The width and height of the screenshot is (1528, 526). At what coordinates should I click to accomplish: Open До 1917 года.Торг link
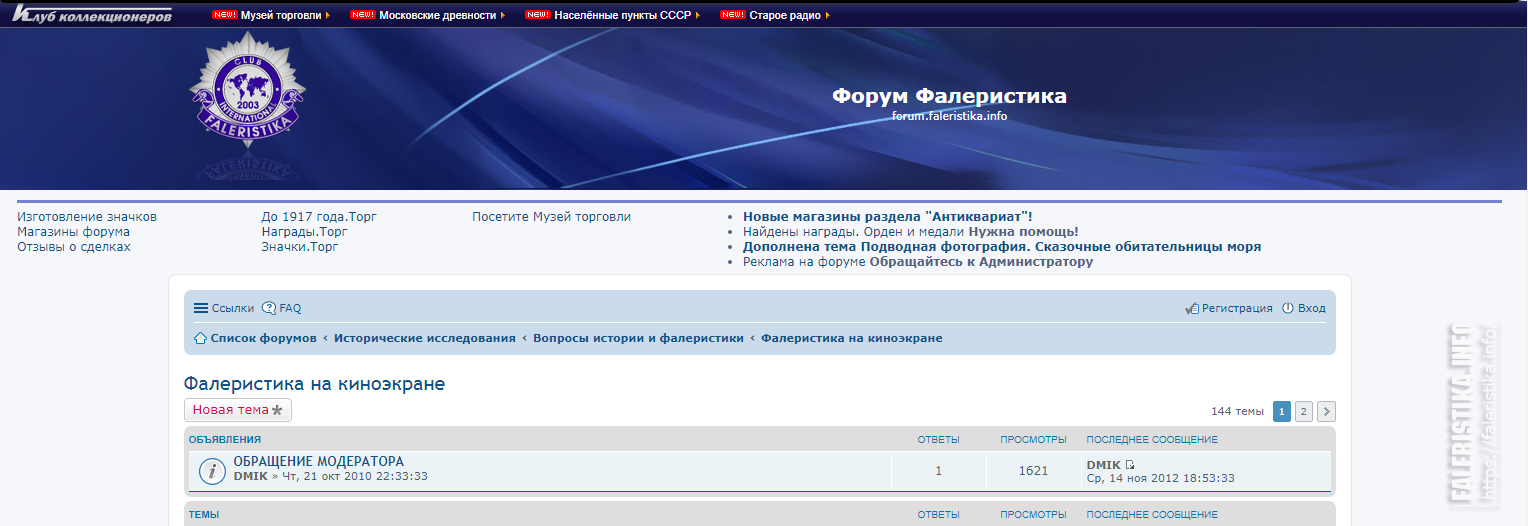coord(319,216)
